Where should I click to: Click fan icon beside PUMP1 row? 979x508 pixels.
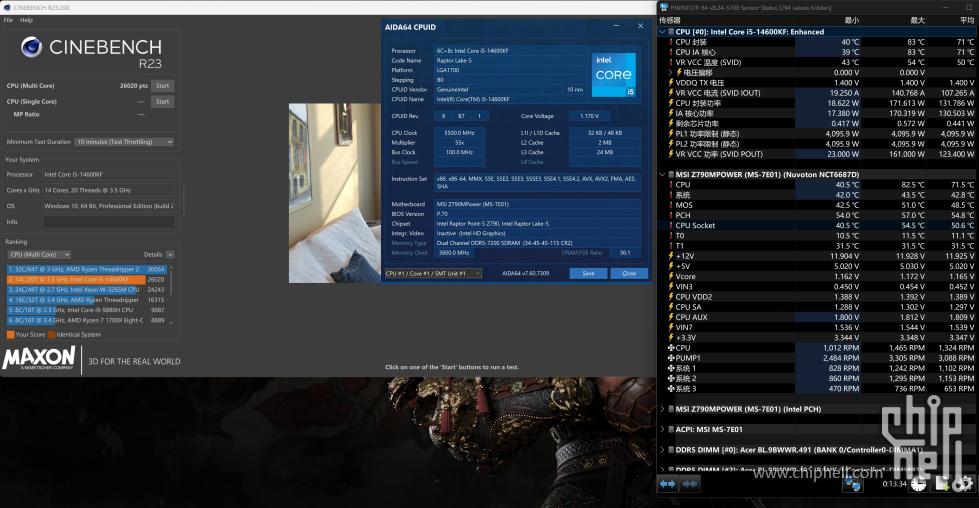tap(671, 358)
